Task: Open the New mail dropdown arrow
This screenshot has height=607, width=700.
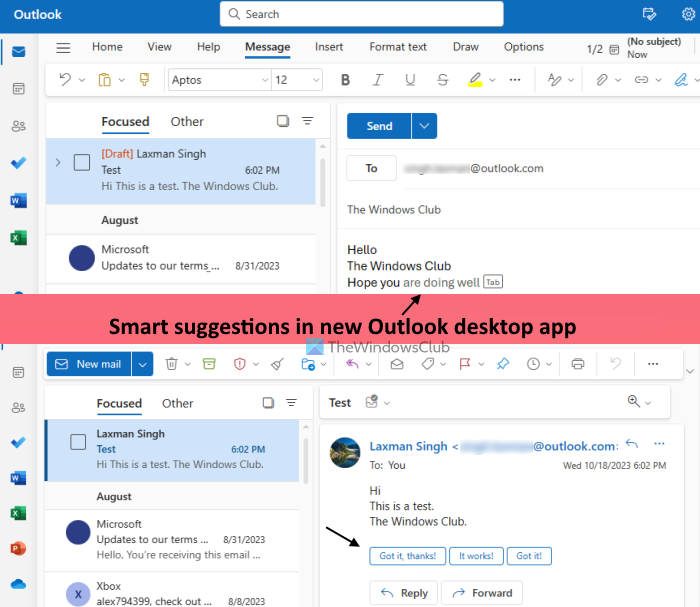Action: (x=142, y=364)
